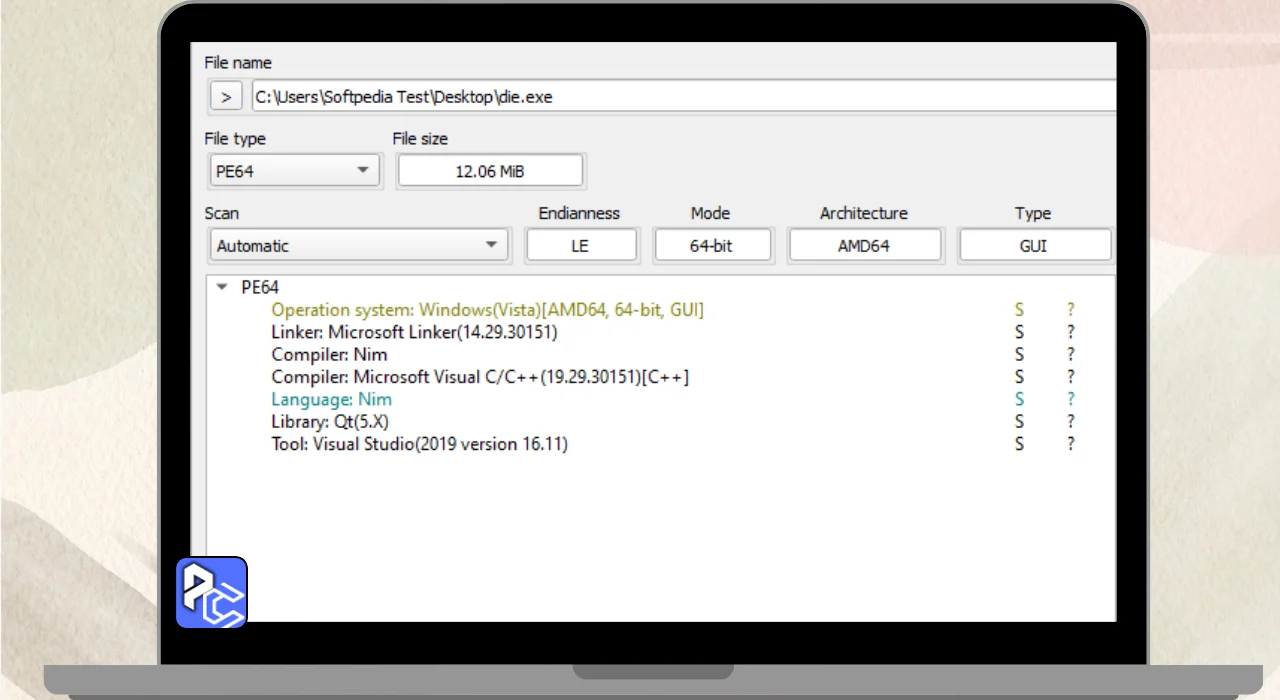Click S in the Microsoft Visual C/C++ row
Viewport: 1280px width, 700px height.
(1019, 377)
